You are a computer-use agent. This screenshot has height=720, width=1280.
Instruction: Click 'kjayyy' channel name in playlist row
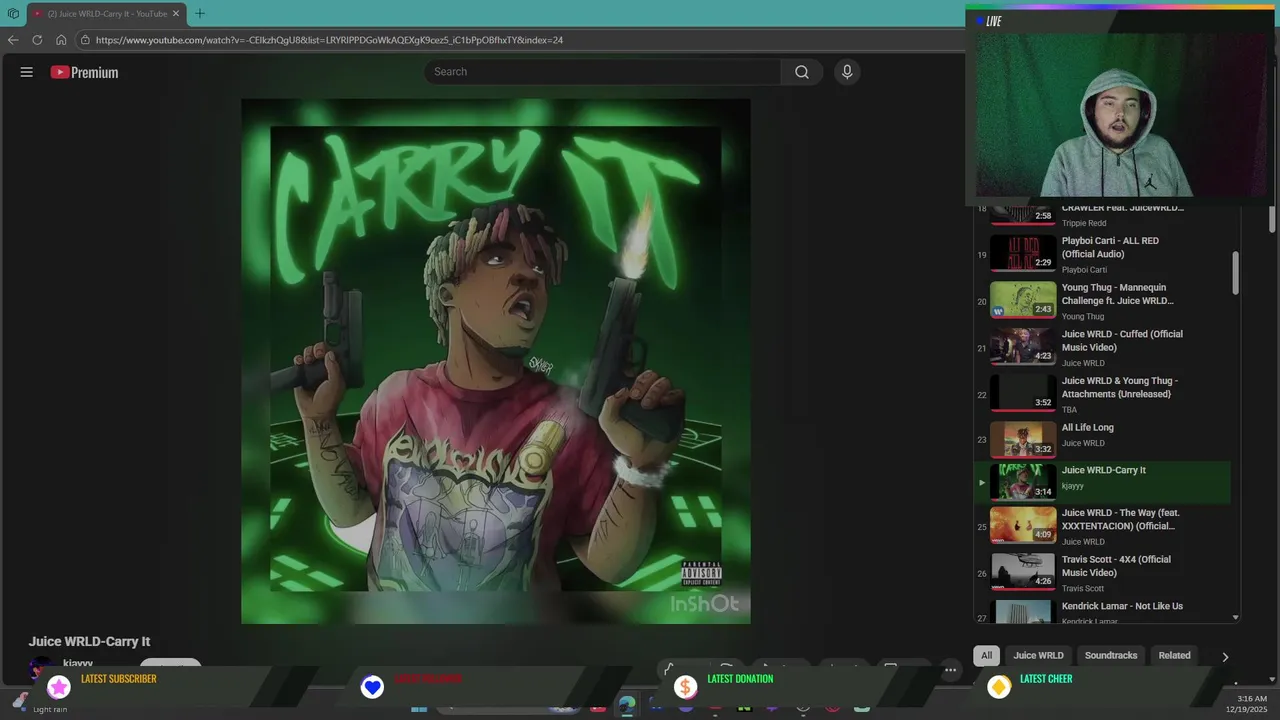1073,486
